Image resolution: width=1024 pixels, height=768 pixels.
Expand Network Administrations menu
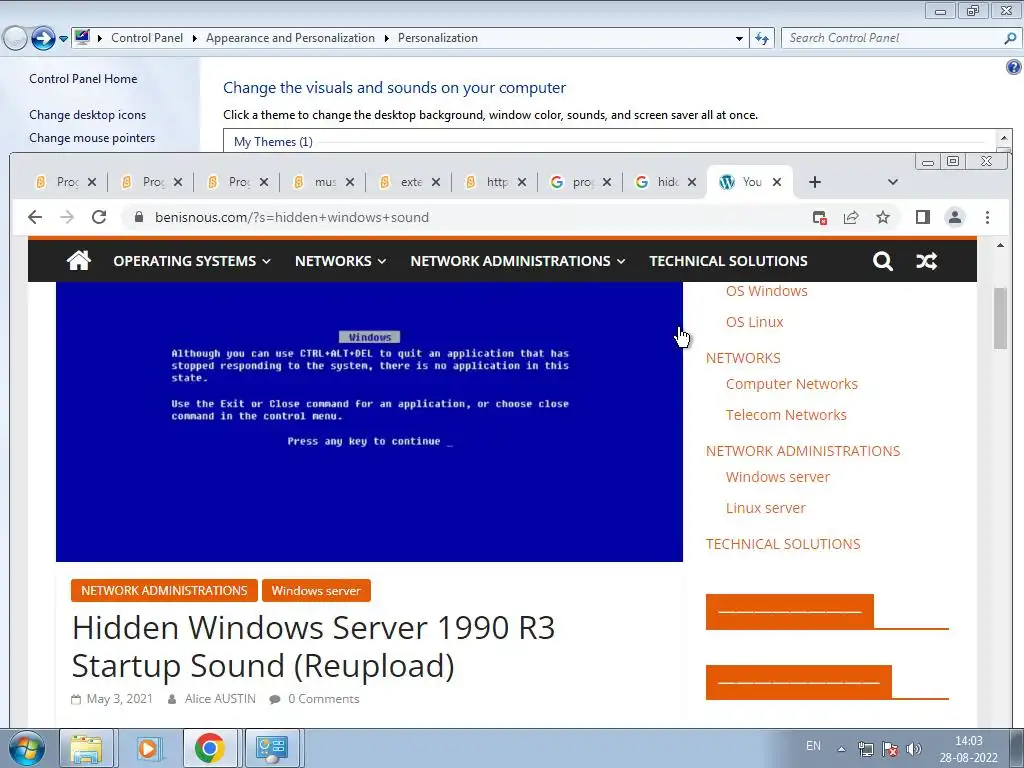coord(517,261)
